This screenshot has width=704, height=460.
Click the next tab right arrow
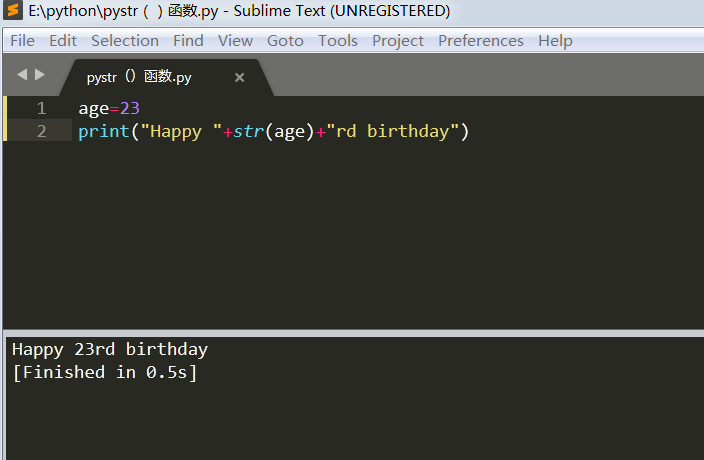40,75
